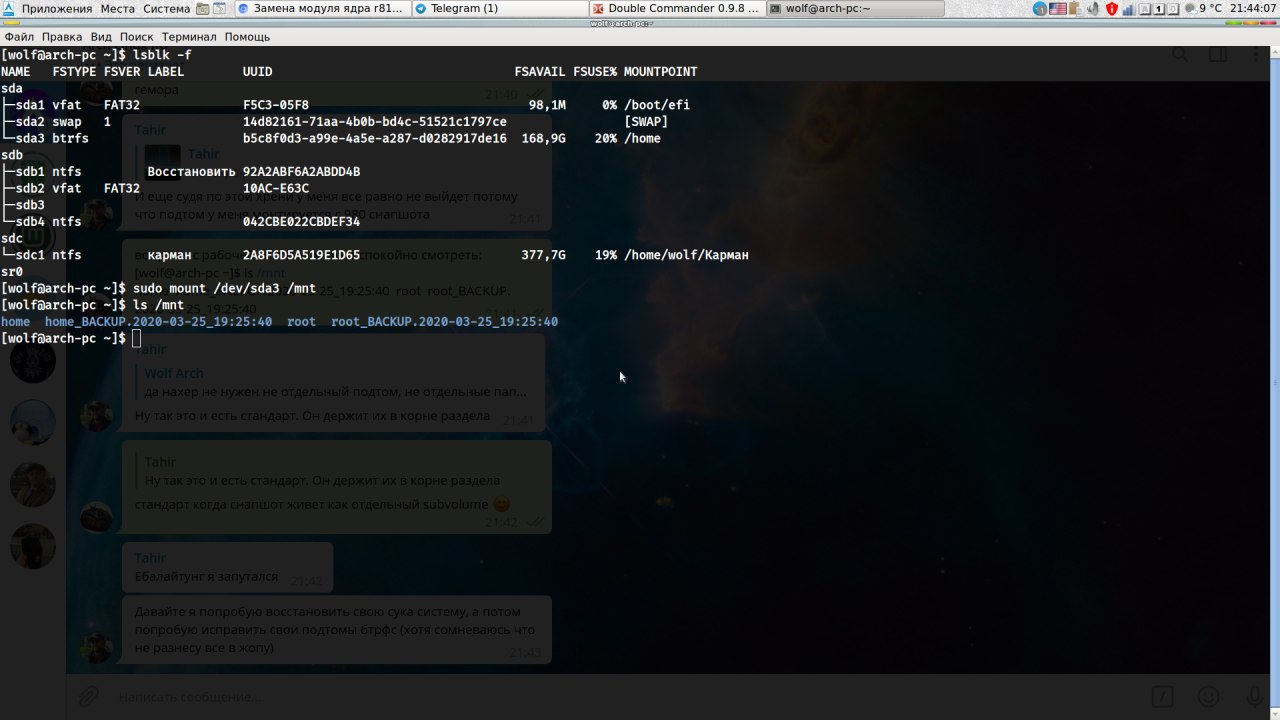Click the help launcher icon beside Система
Viewport: 1280px width, 720px height.
pos(220,9)
